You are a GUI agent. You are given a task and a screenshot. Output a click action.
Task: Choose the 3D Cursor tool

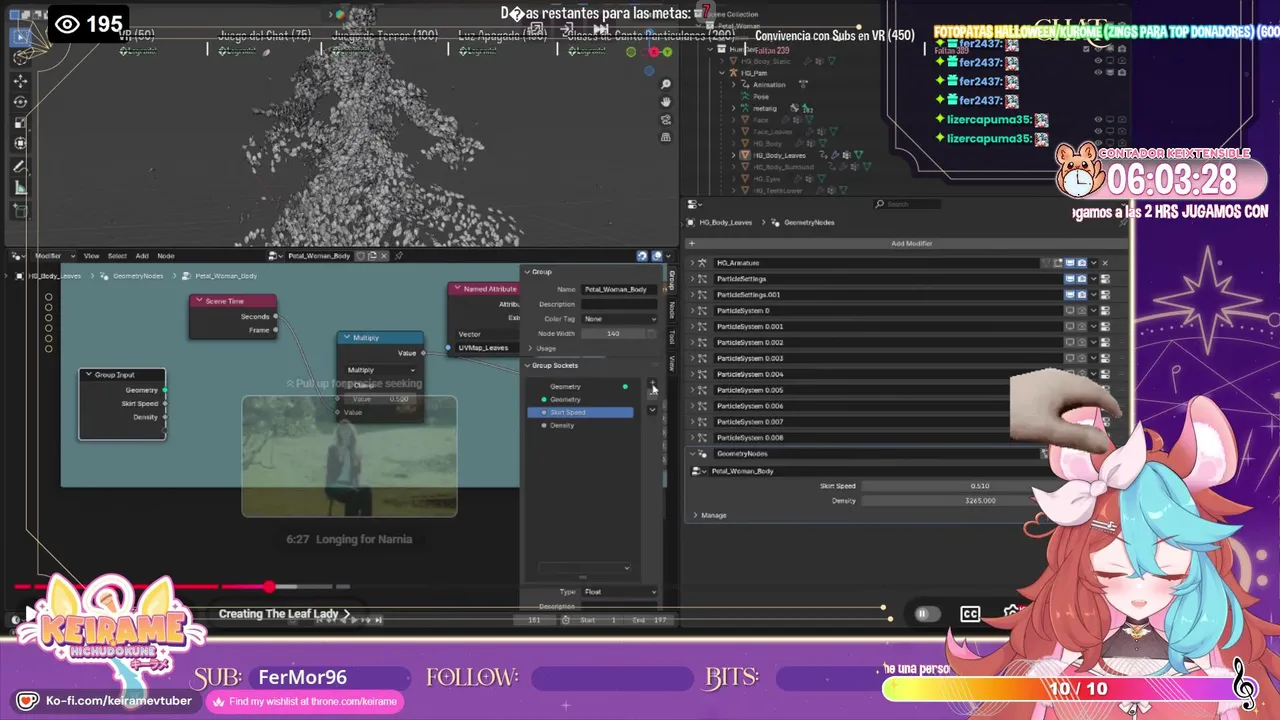coord(20,59)
